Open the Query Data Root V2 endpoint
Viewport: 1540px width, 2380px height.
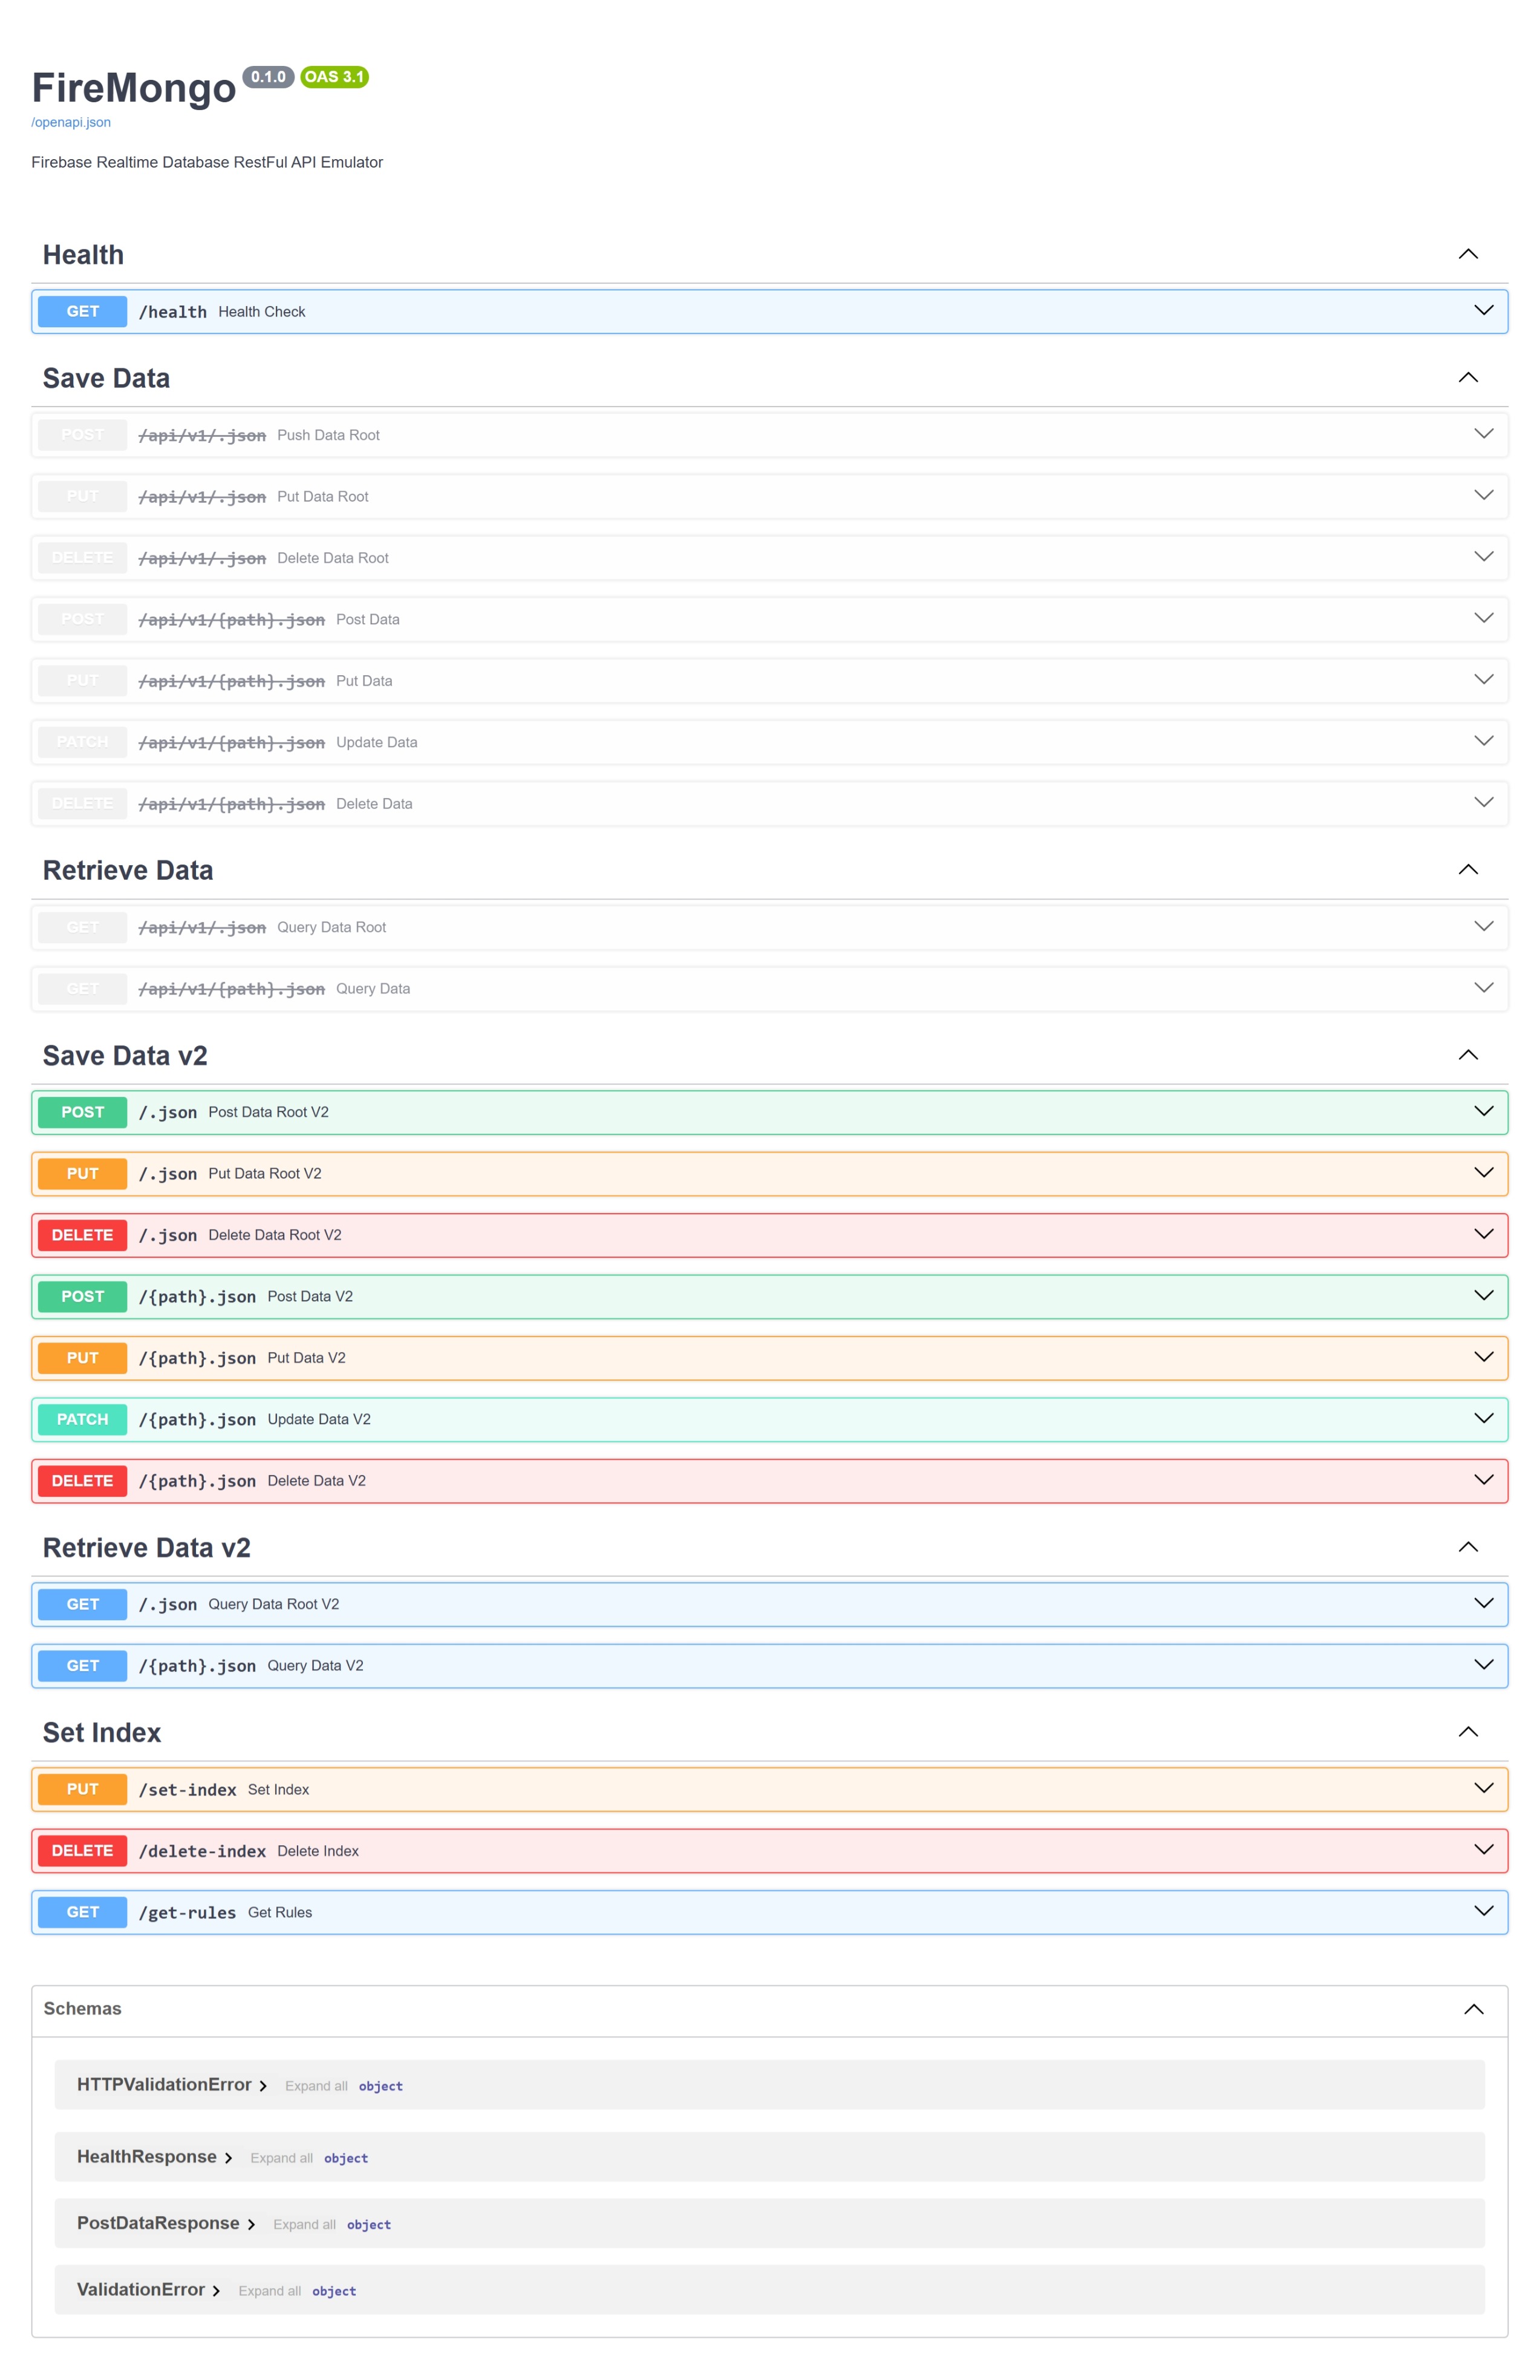(x=769, y=1604)
